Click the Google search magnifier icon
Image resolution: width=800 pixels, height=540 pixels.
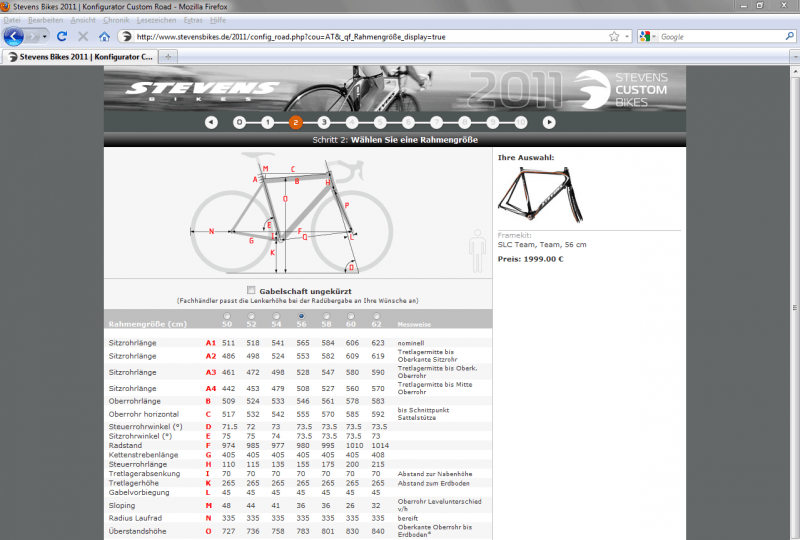click(789, 36)
